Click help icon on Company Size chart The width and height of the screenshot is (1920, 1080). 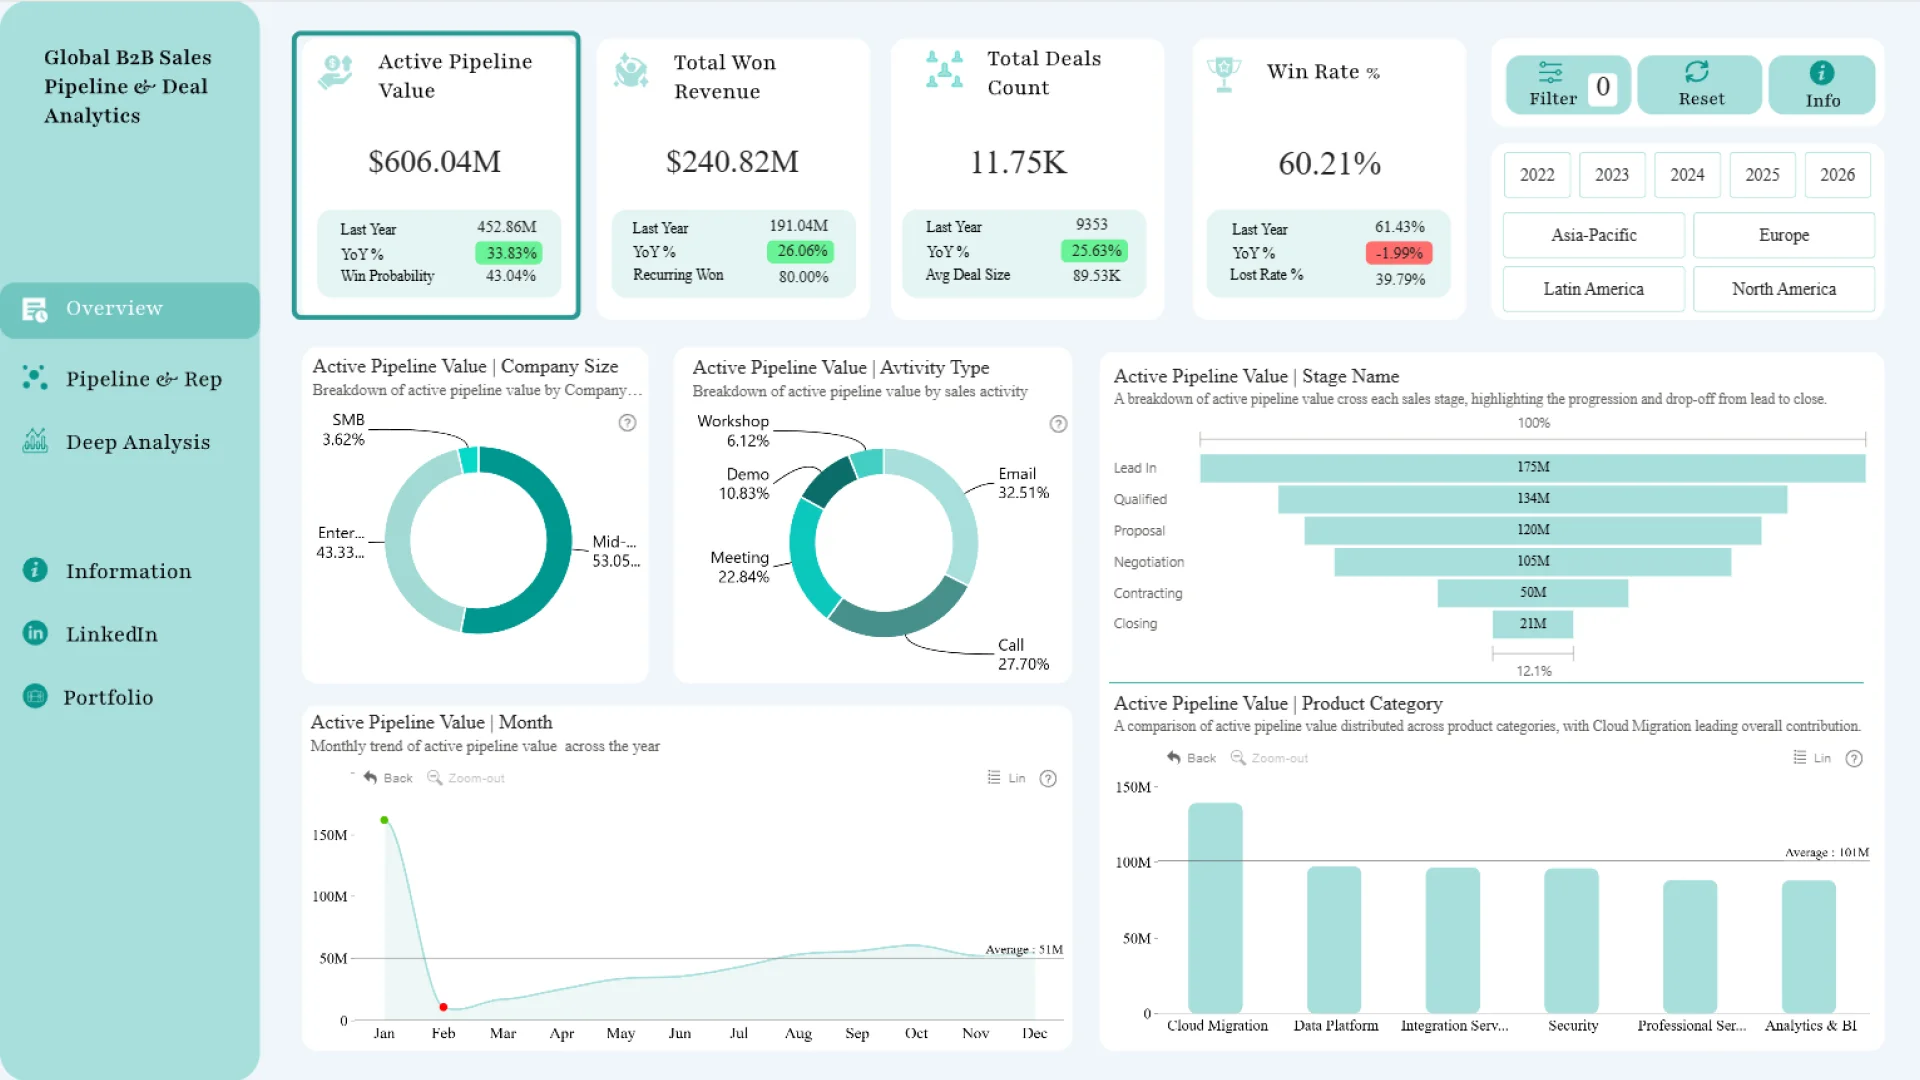click(x=627, y=423)
